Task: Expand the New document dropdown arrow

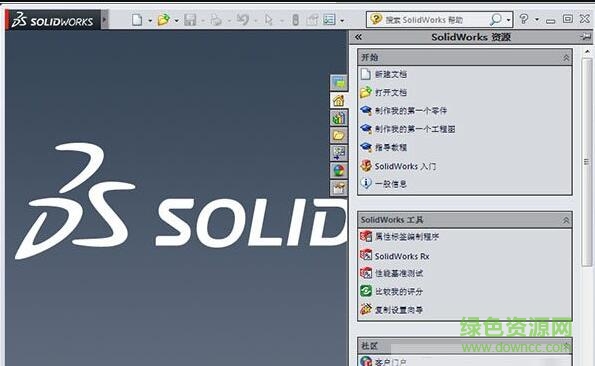Action: pyautogui.click(x=150, y=20)
